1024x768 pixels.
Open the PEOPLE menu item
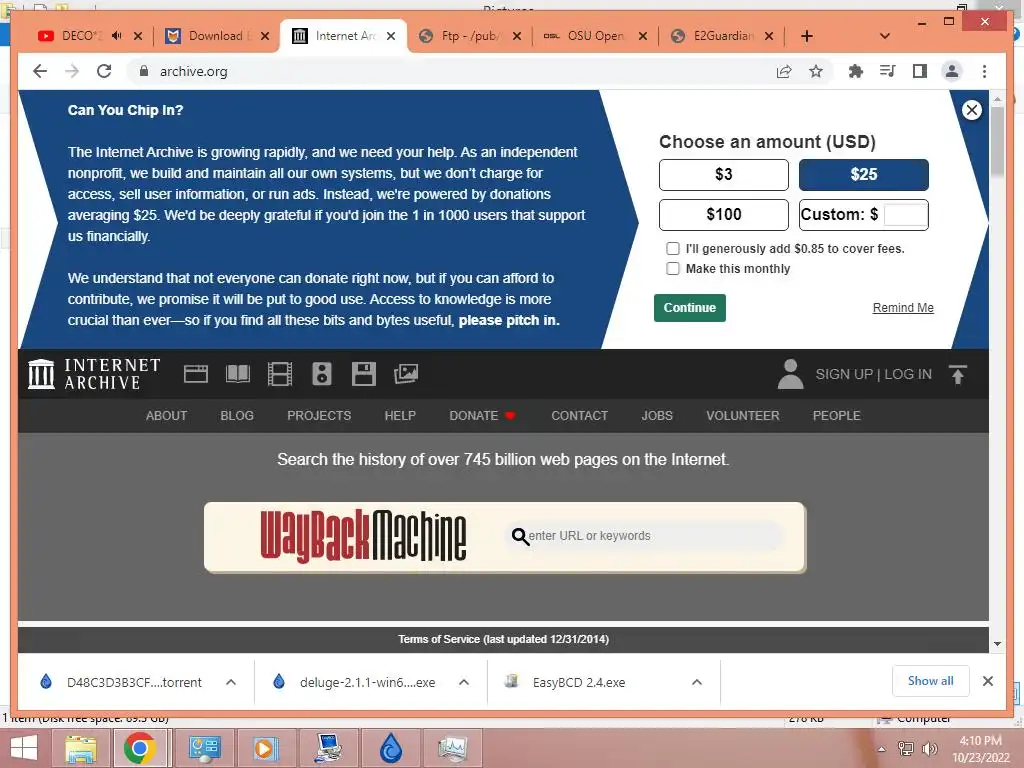pos(837,415)
